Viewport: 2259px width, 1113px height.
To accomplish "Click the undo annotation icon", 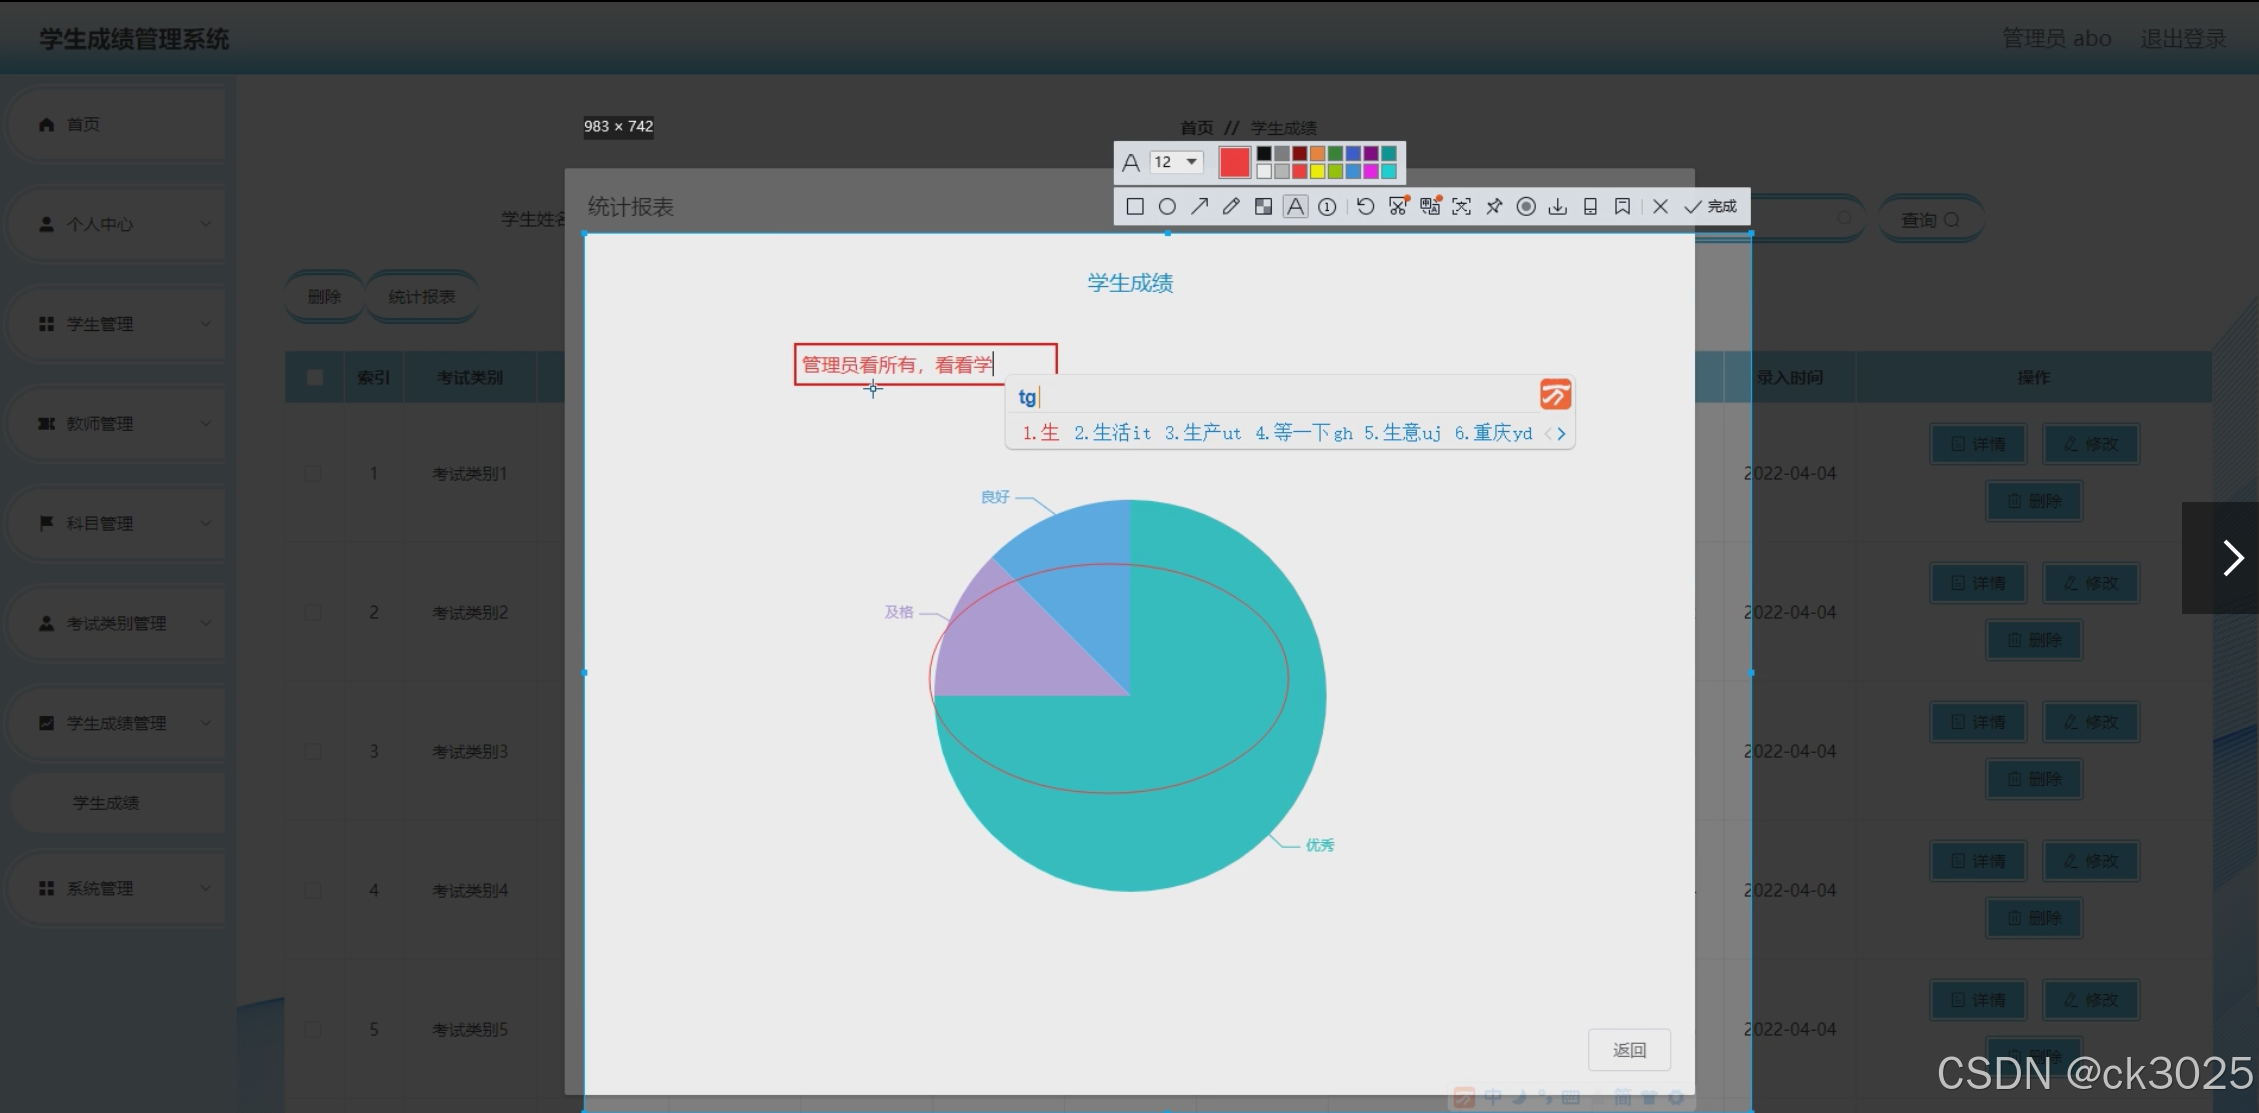I will (1365, 207).
